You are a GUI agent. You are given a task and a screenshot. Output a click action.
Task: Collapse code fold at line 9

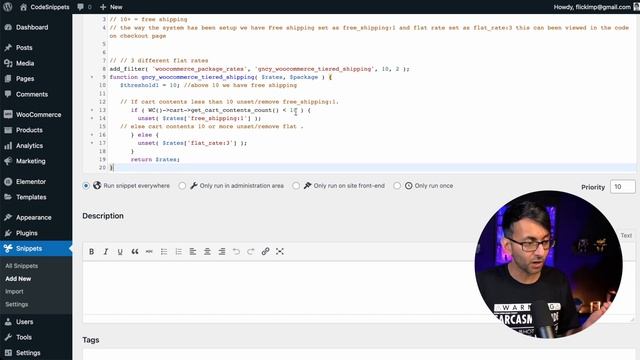click(x=92, y=77)
